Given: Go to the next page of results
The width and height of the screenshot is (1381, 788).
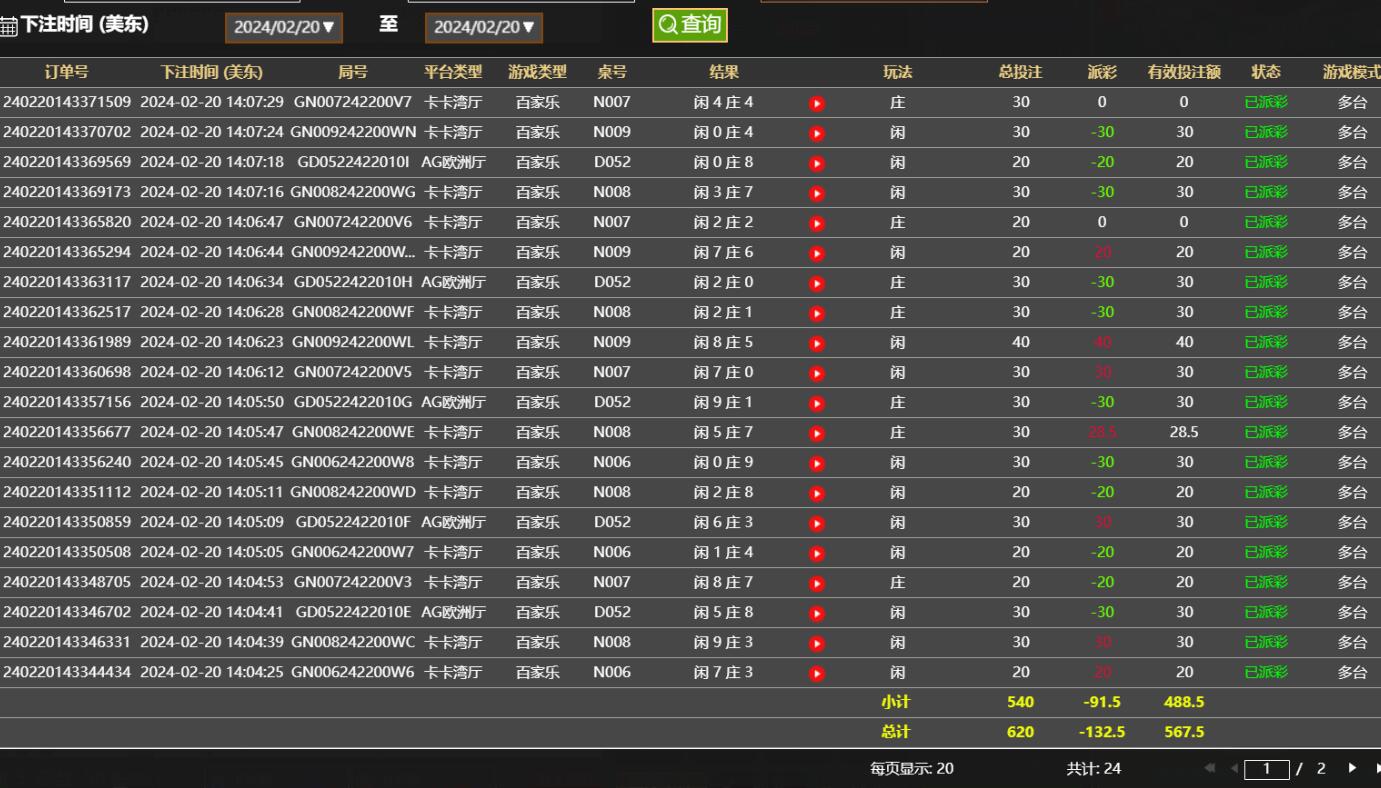Looking at the screenshot, I should (1352, 768).
